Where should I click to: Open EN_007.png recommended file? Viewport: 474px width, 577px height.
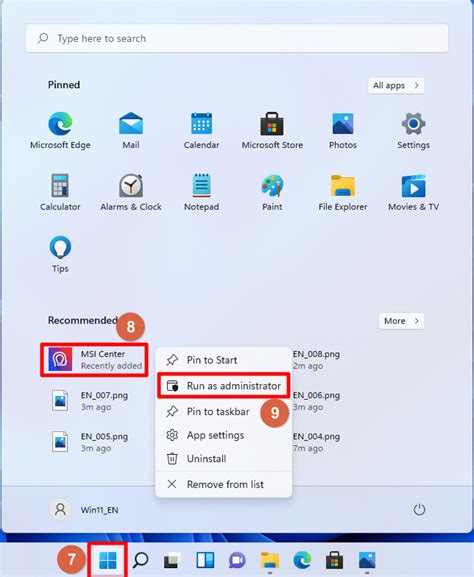coord(90,401)
